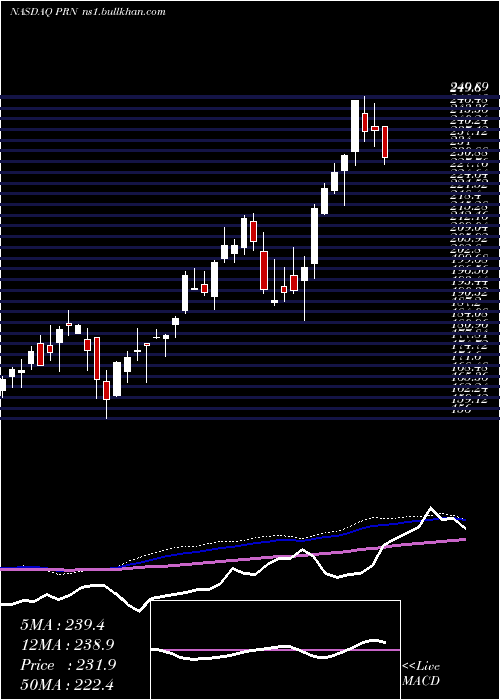Click the MACD inset chart panel
This screenshot has height=700, width=500.
coord(275,650)
